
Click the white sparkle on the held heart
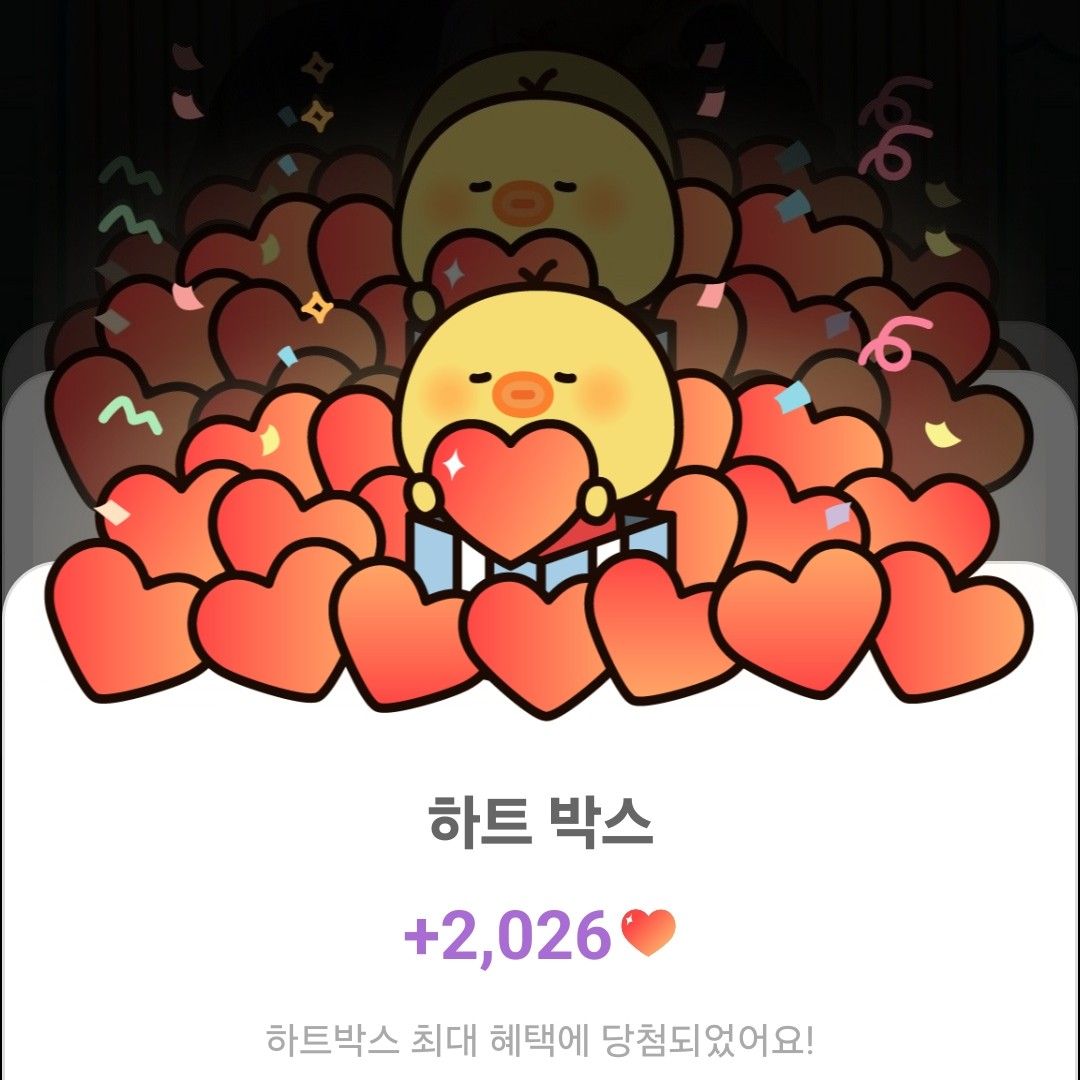(x=453, y=465)
